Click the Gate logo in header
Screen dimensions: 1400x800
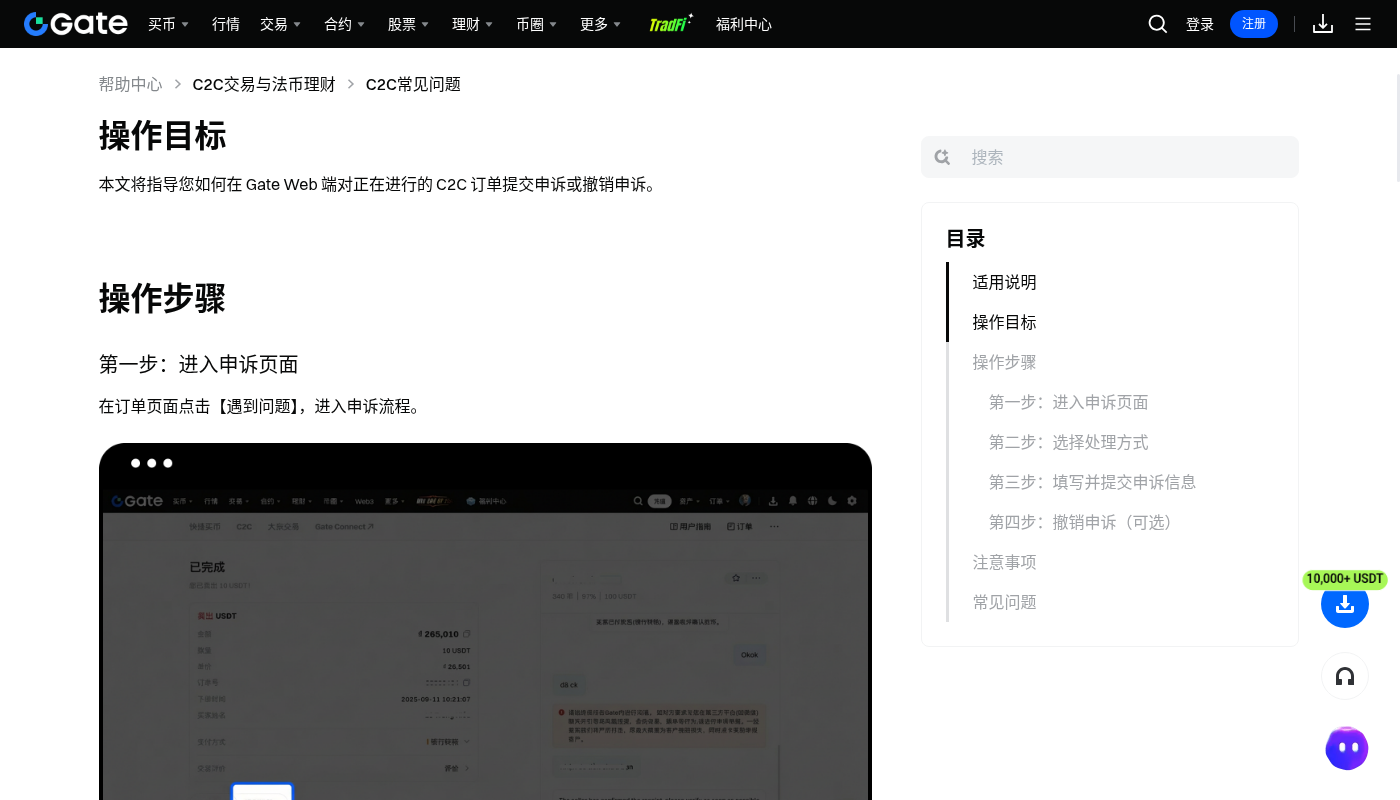point(76,24)
